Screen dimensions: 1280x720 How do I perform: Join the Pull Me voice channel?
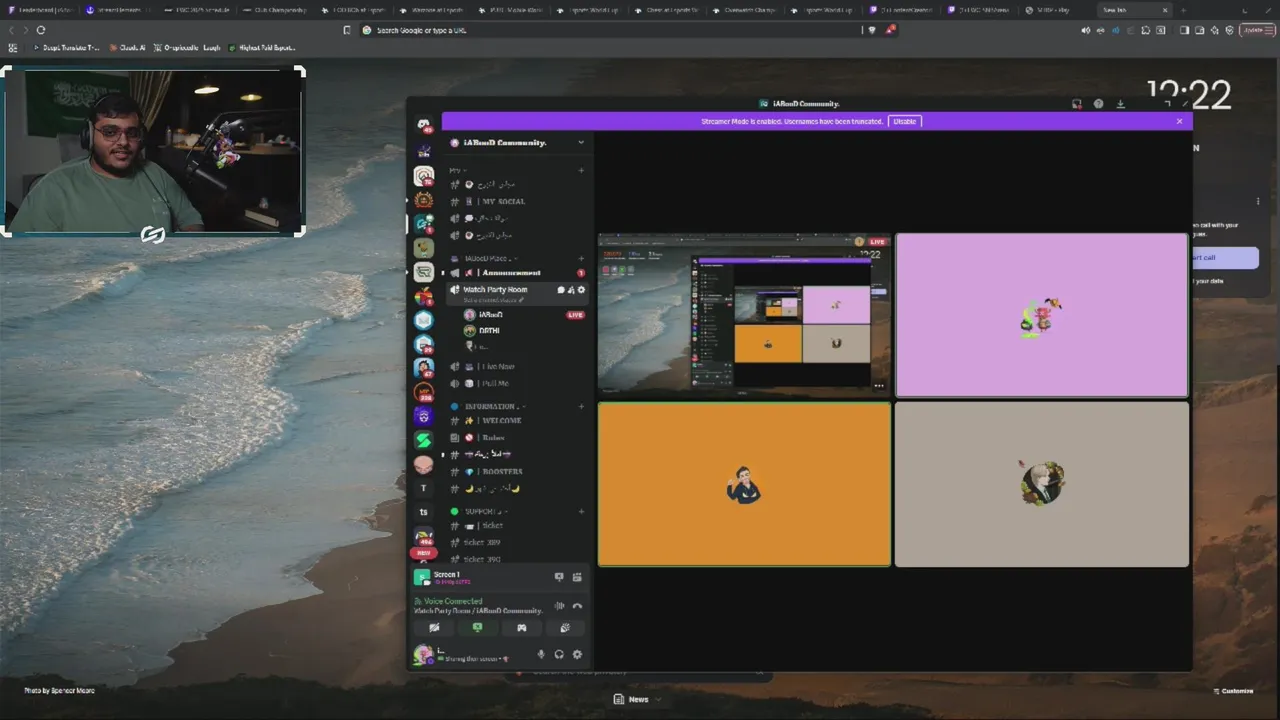[517, 384]
